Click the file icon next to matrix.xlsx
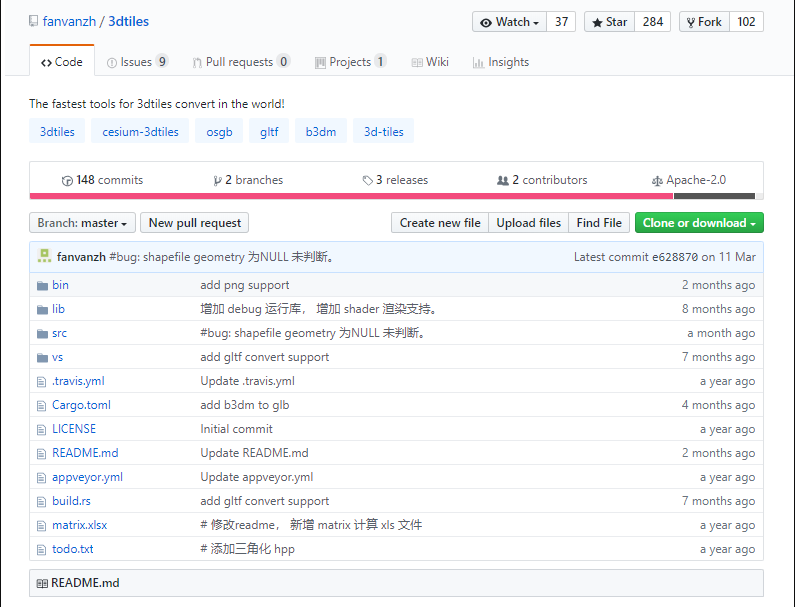This screenshot has width=795, height=607. click(42, 525)
